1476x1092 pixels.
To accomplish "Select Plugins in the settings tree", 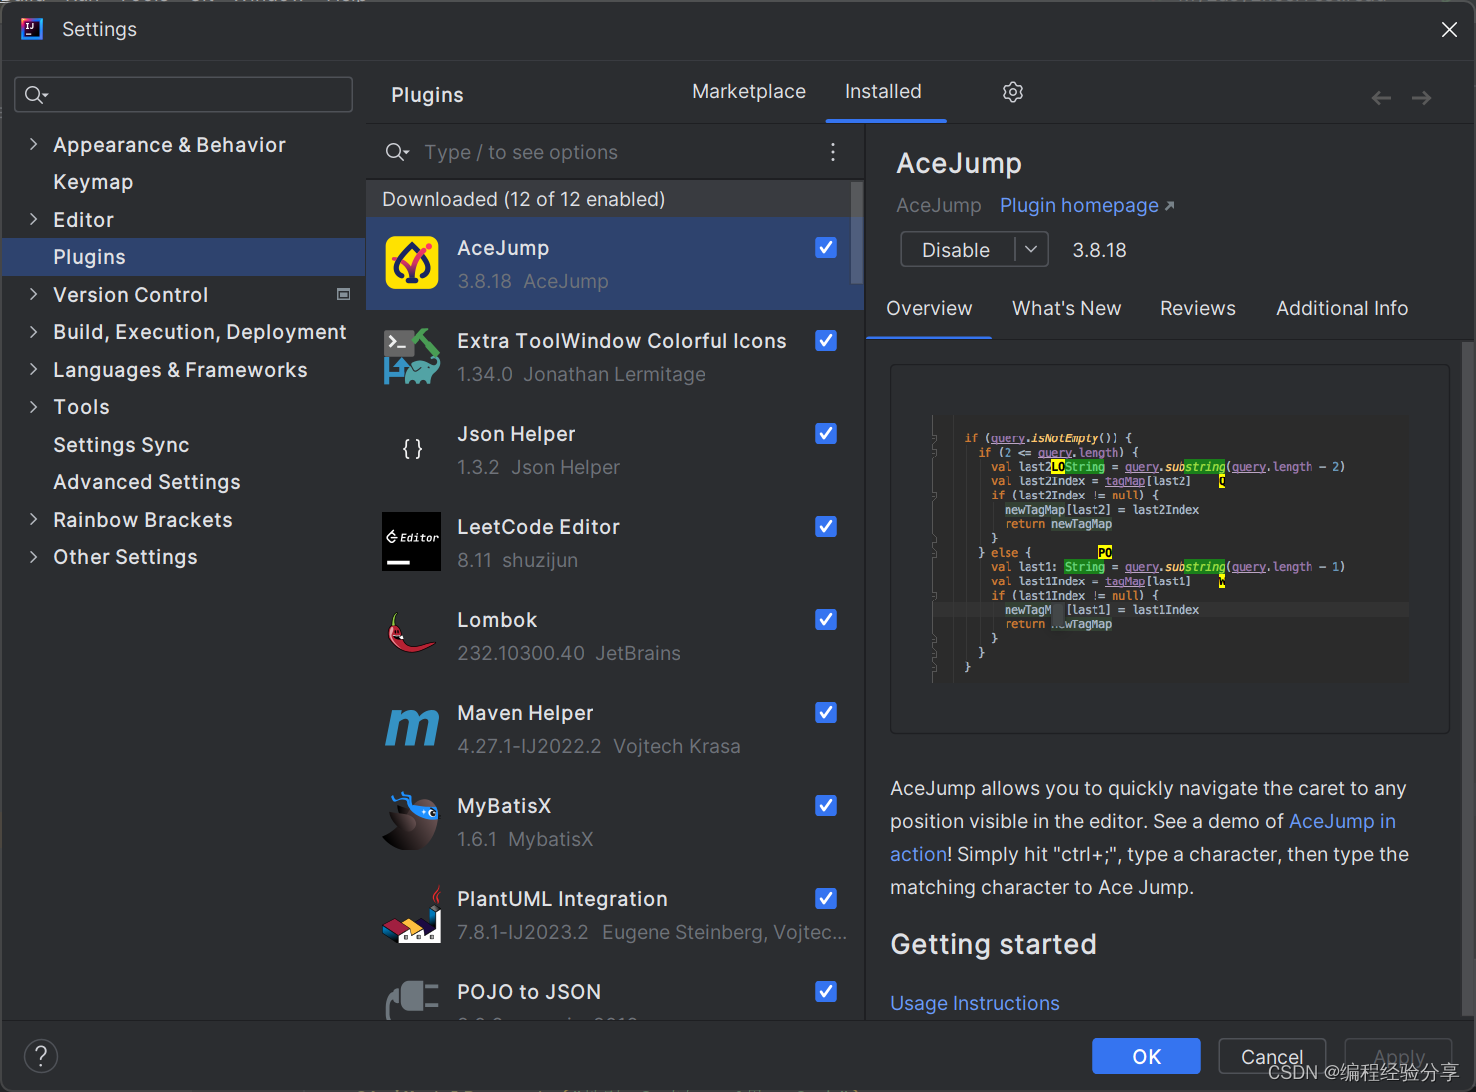I will click(x=184, y=257).
